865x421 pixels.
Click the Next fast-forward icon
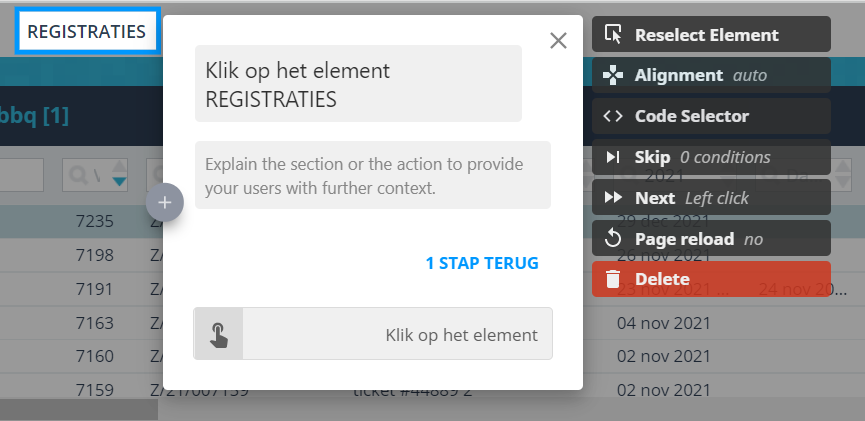(613, 198)
